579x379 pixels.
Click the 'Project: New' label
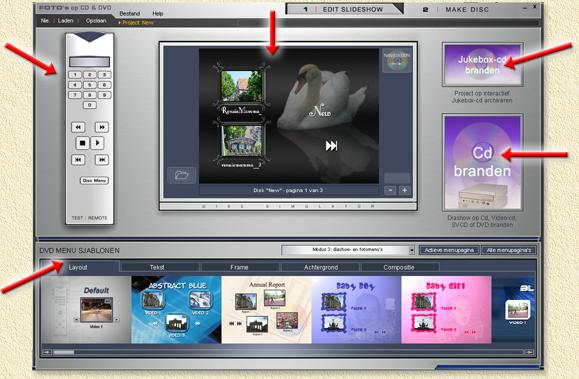click(136, 23)
